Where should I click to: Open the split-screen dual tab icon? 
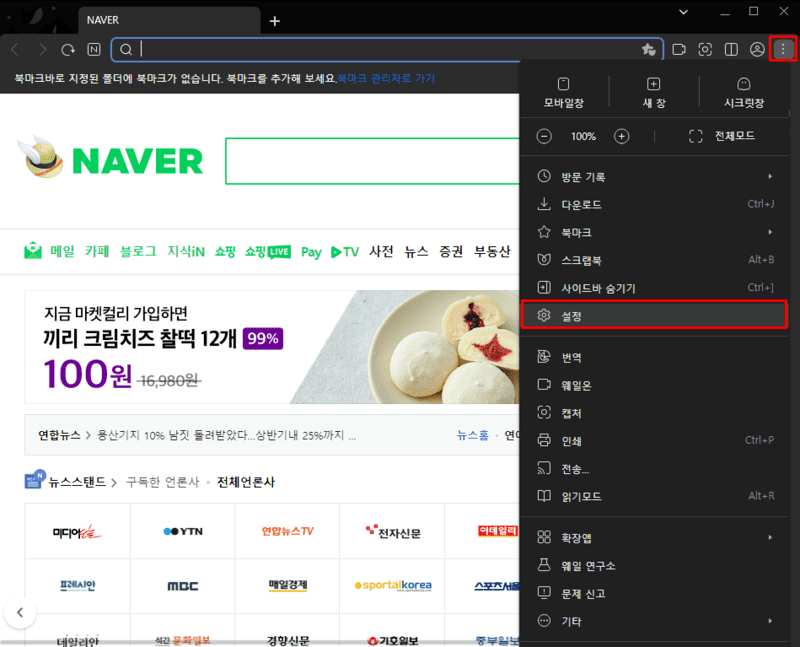[x=731, y=49]
